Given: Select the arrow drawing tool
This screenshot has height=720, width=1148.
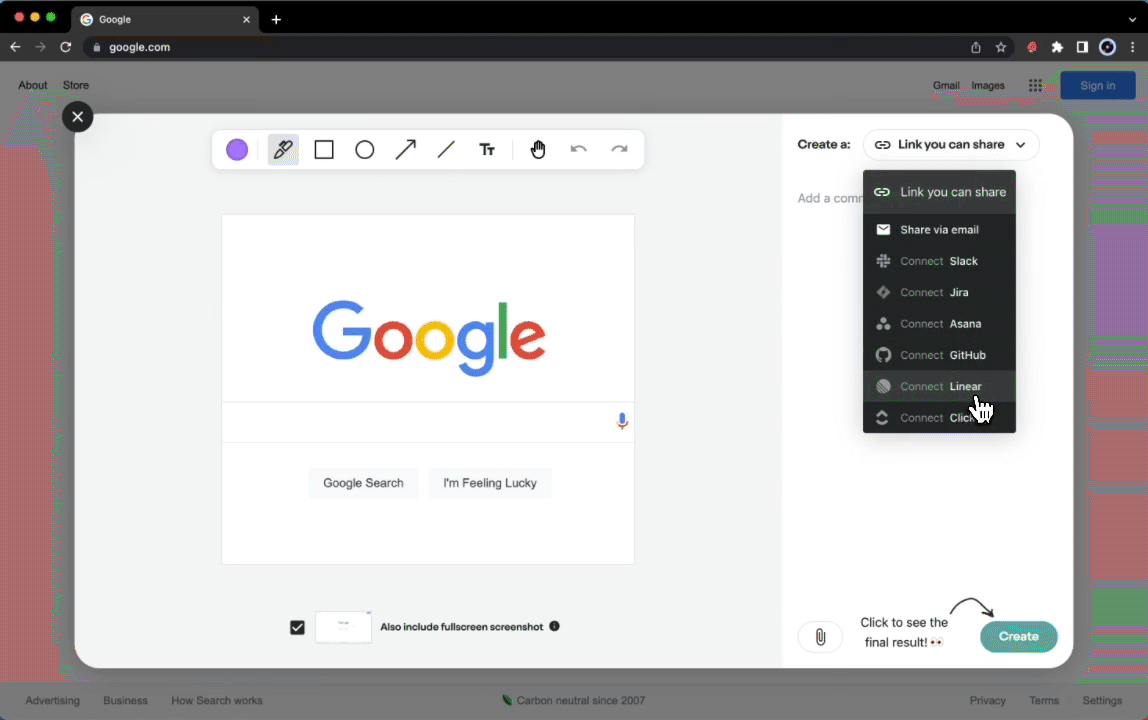Looking at the screenshot, I should (405, 150).
